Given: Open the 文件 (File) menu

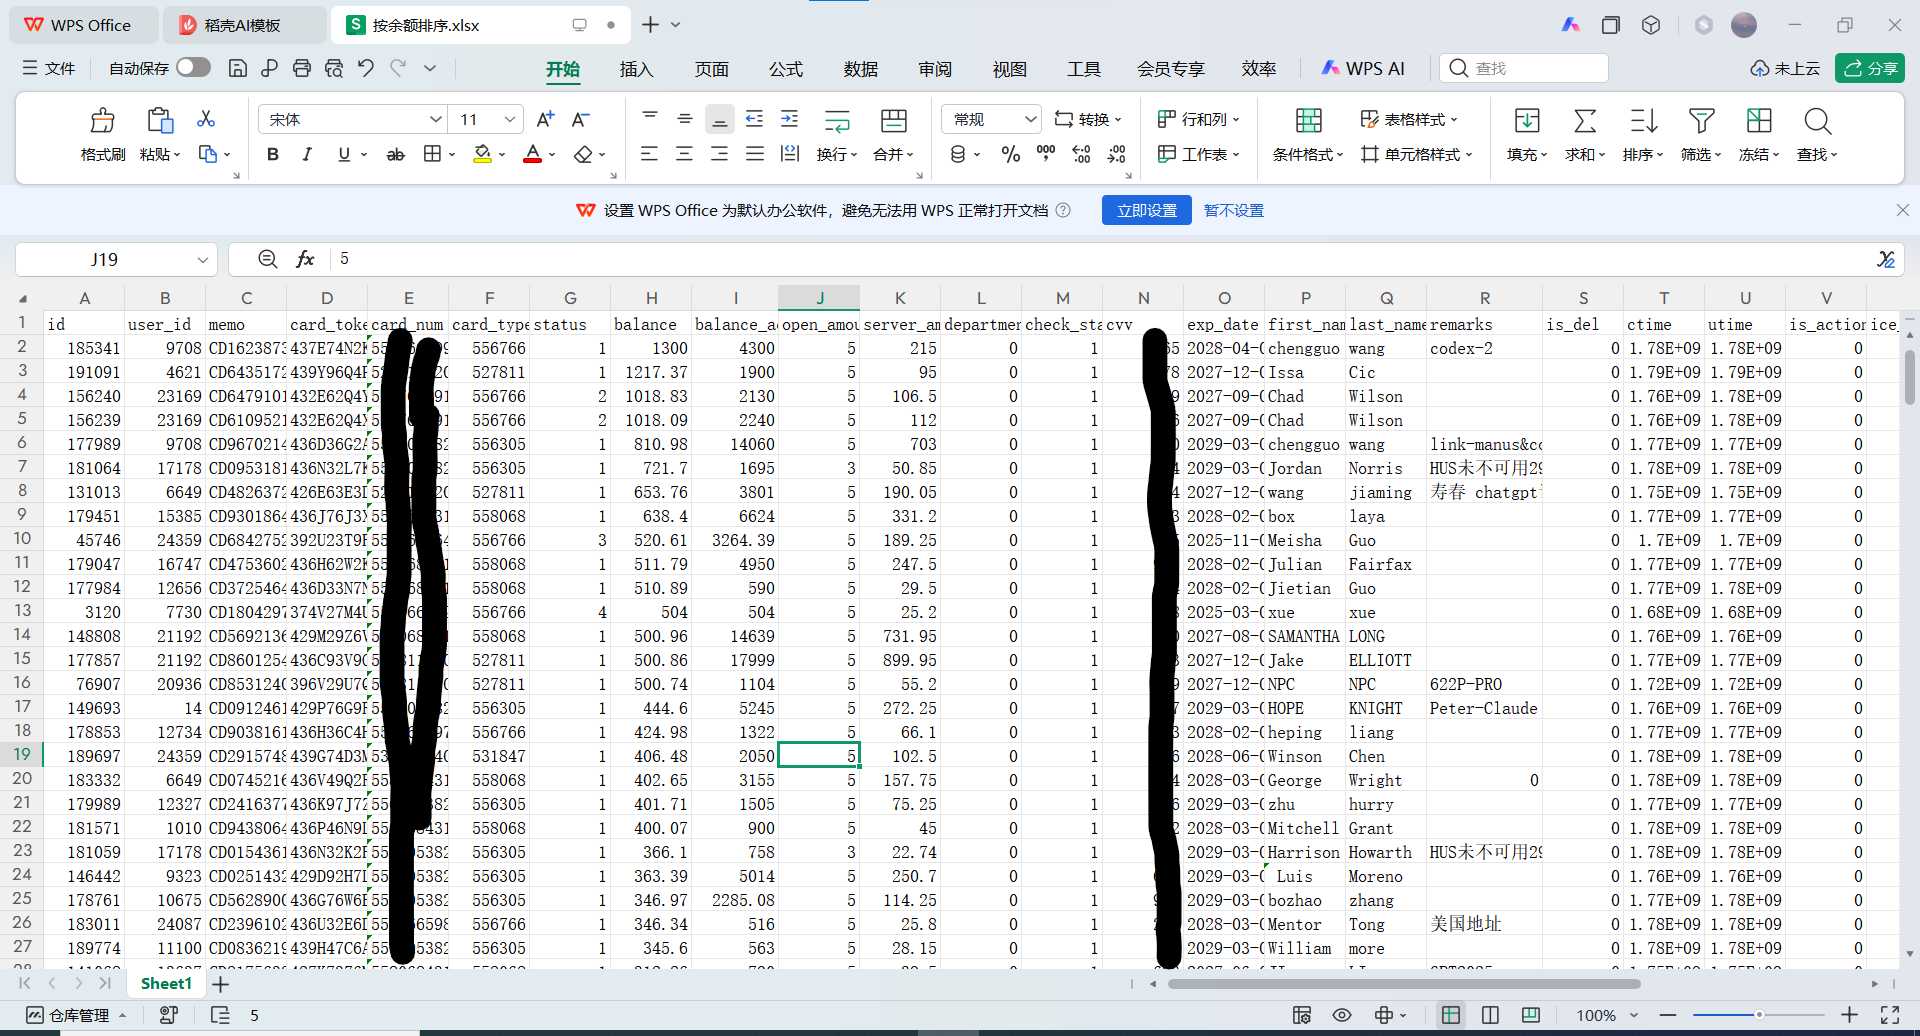Looking at the screenshot, I should pos(49,68).
